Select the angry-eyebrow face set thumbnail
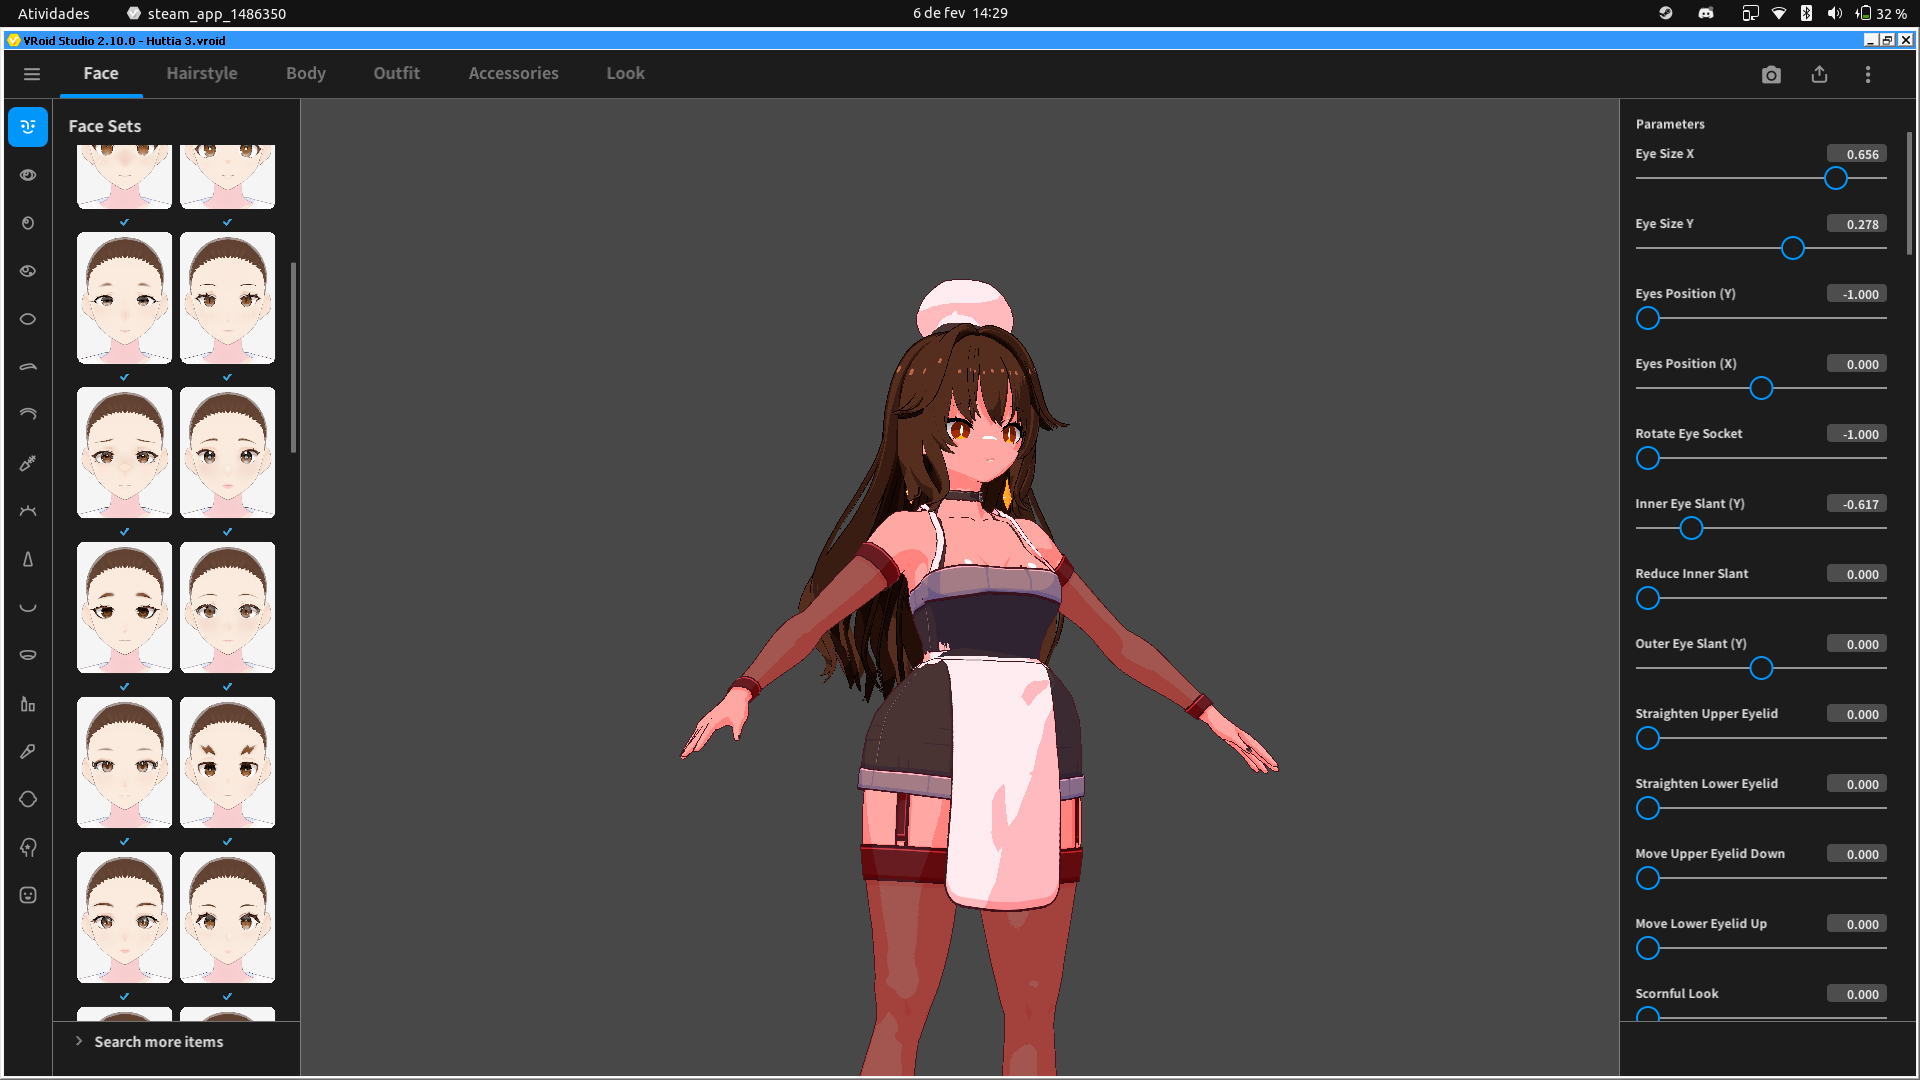This screenshot has height=1080, width=1920. click(x=227, y=763)
